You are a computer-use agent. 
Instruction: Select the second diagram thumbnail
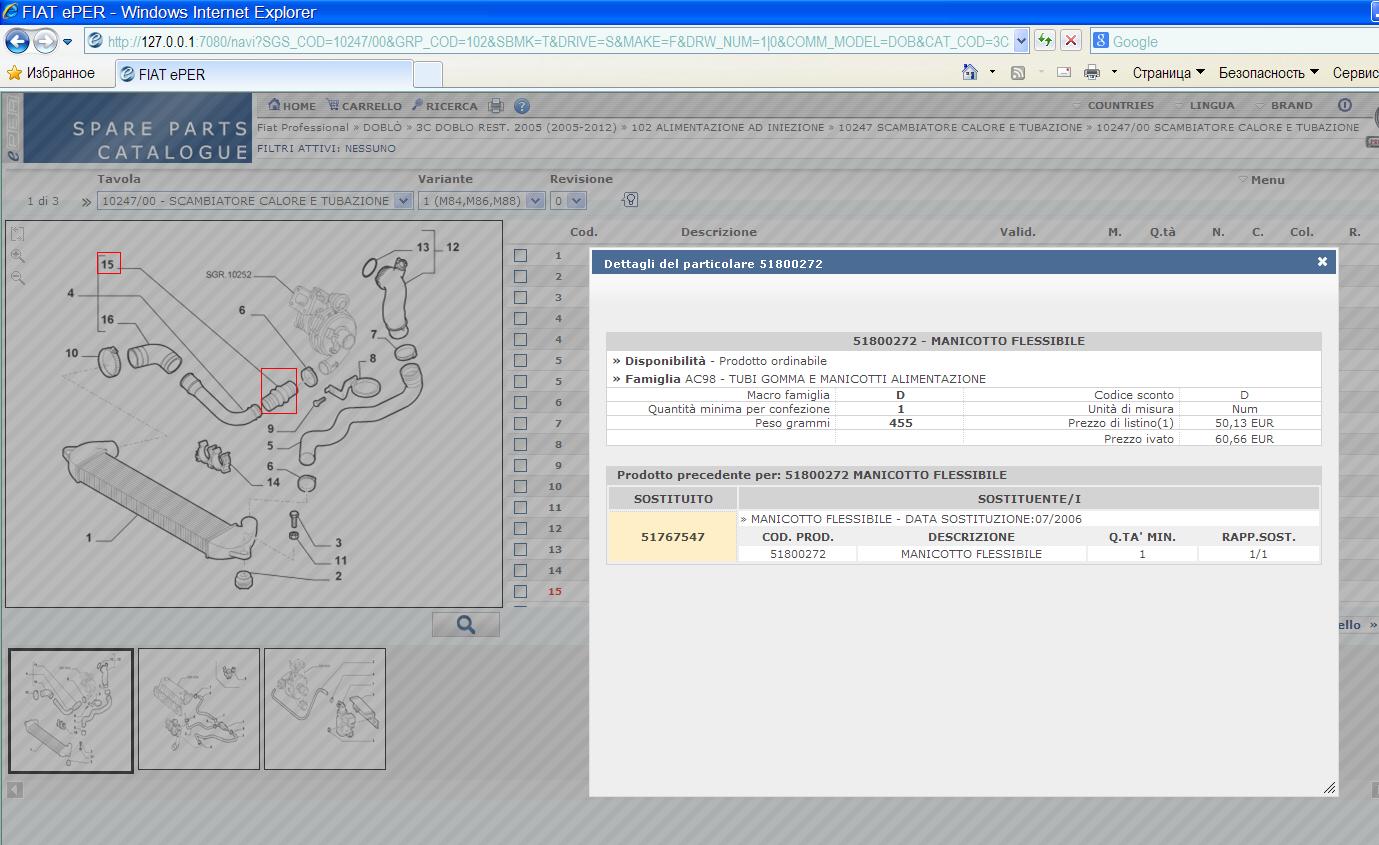coord(199,709)
